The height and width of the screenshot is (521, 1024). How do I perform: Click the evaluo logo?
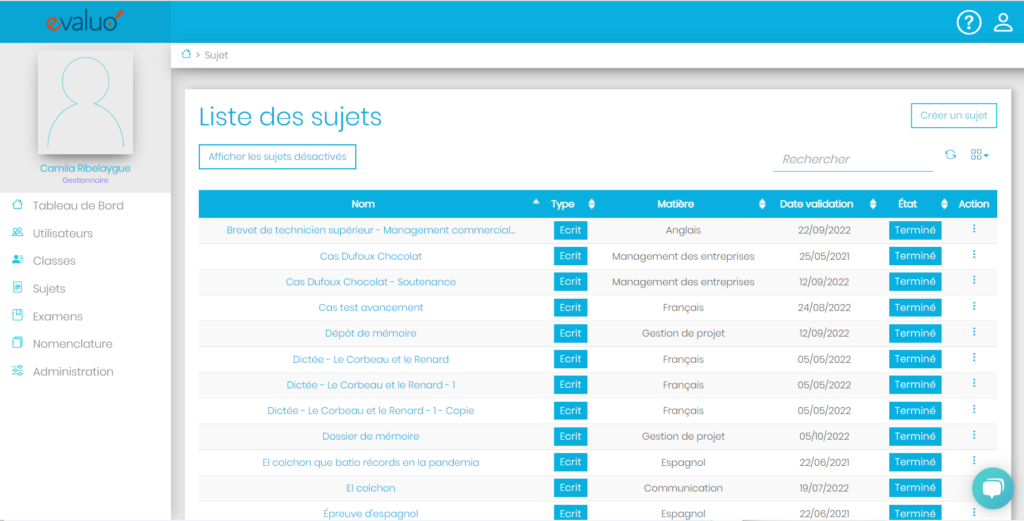click(x=85, y=21)
